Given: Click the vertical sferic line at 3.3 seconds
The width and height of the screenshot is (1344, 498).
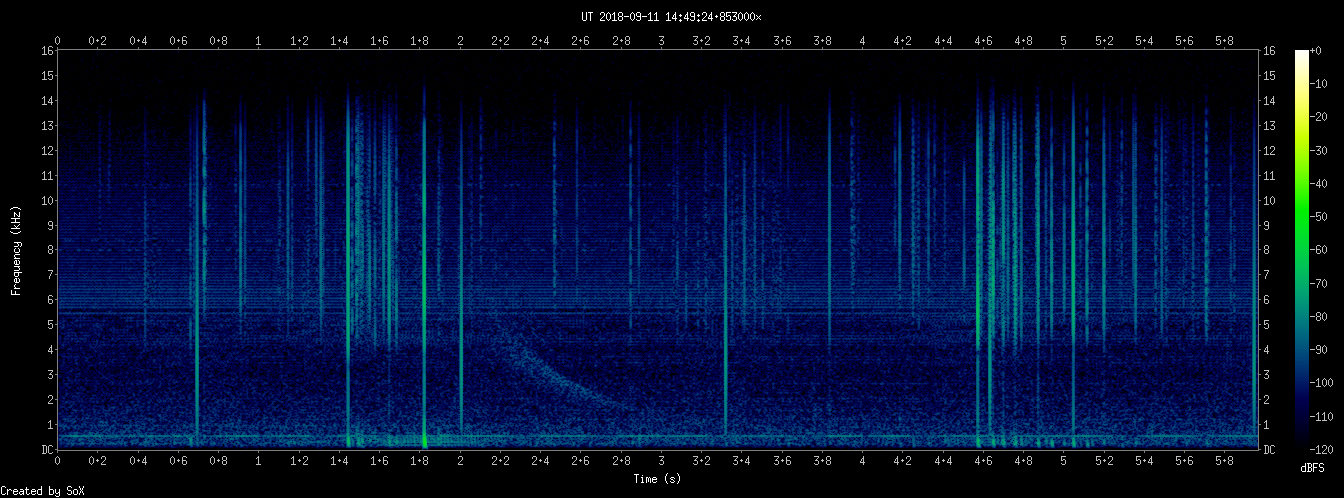Looking at the screenshot, I should coord(726,270).
